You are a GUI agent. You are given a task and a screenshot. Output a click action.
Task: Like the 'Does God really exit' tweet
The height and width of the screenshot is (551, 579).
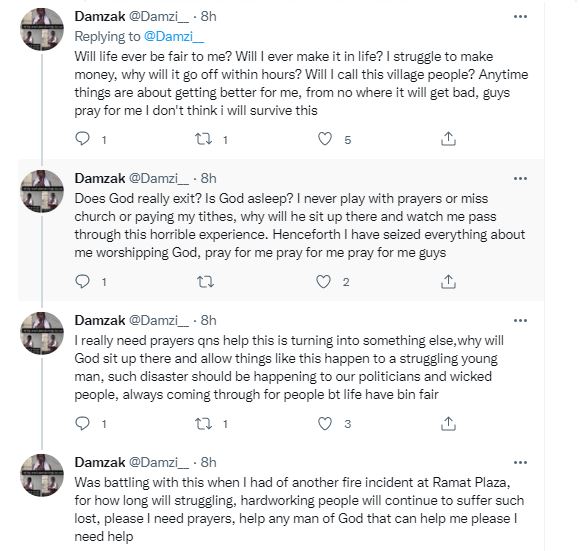point(323,281)
